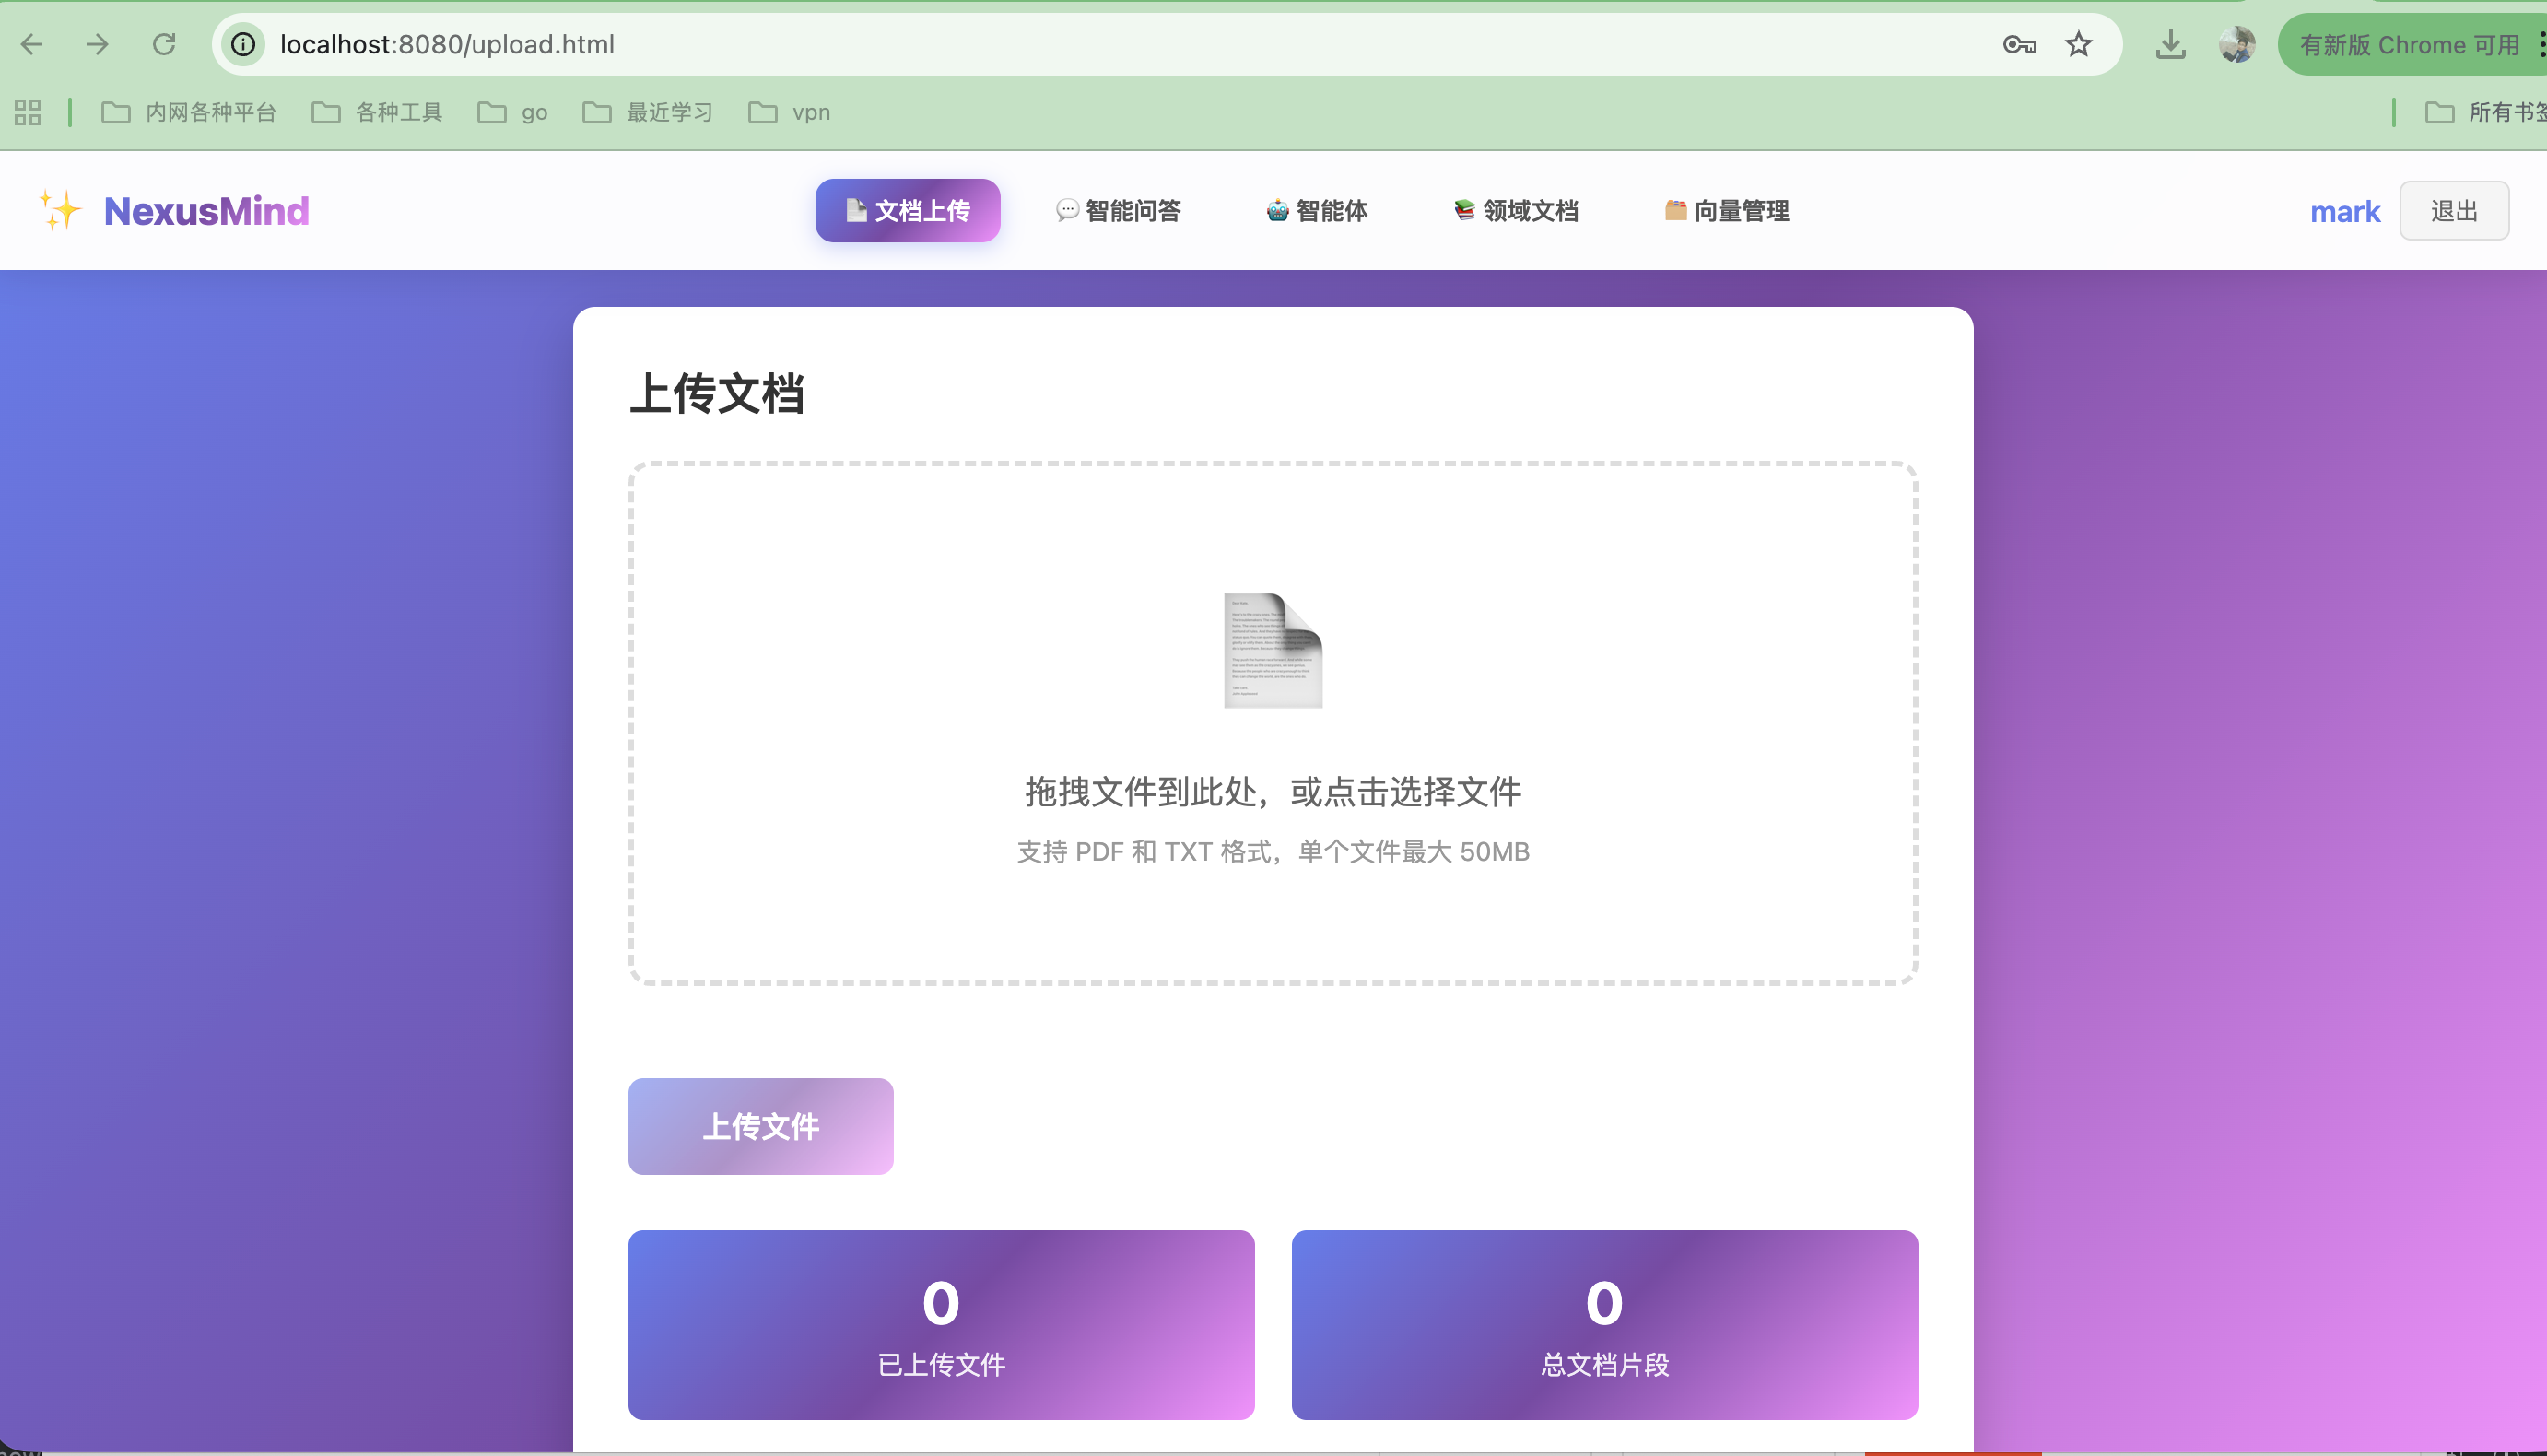Image resolution: width=2547 pixels, height=1456 pixels.
Task: Open the password key icon
Action: 2019,44
